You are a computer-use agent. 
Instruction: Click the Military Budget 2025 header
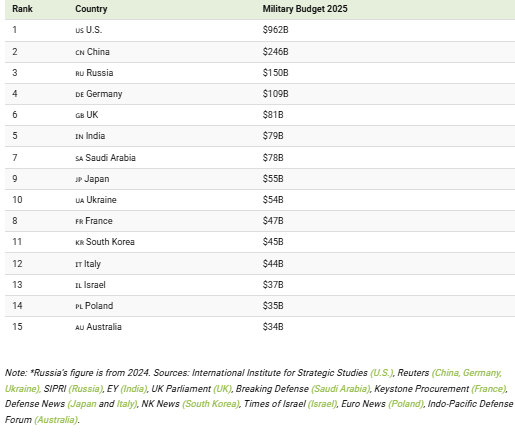click(x=305, y=9)
